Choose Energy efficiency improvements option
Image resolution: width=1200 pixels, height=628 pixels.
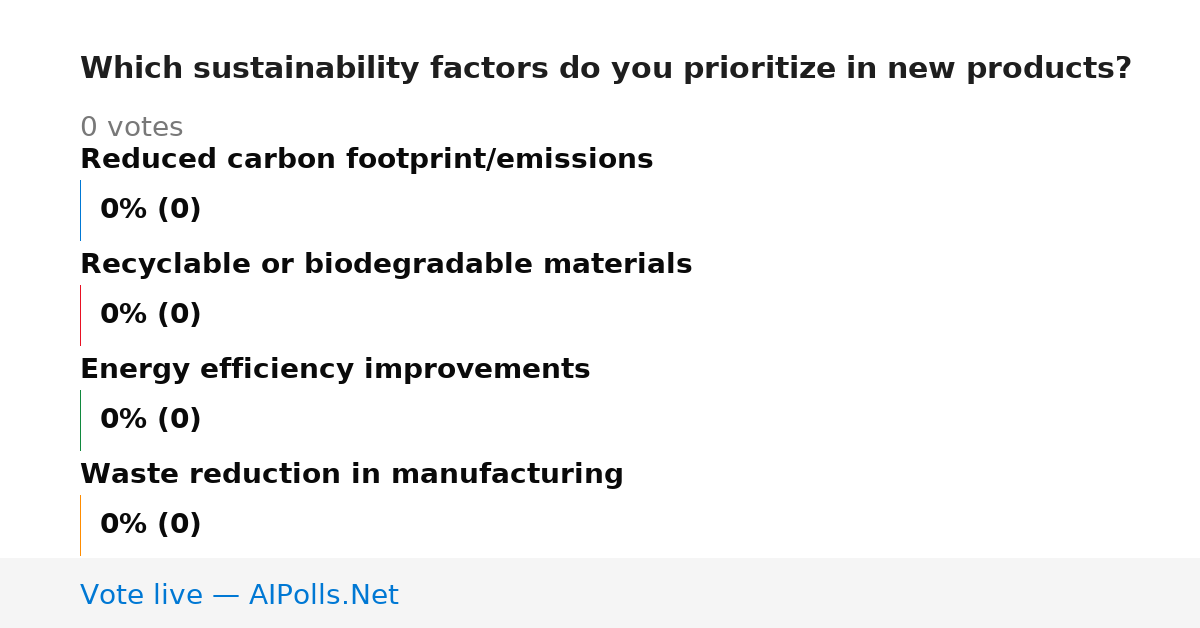click(335, 369)
